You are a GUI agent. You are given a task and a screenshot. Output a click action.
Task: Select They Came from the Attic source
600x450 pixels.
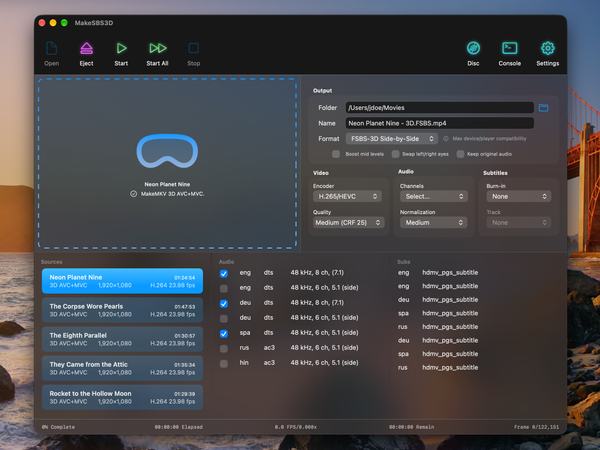tap(122, 368)
